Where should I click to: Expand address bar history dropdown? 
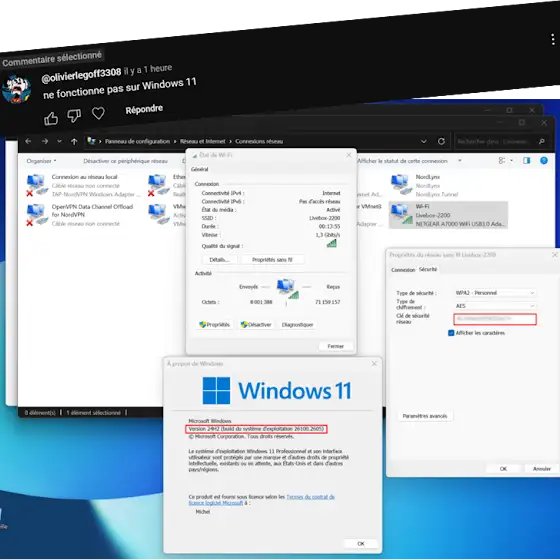(424, 141)
